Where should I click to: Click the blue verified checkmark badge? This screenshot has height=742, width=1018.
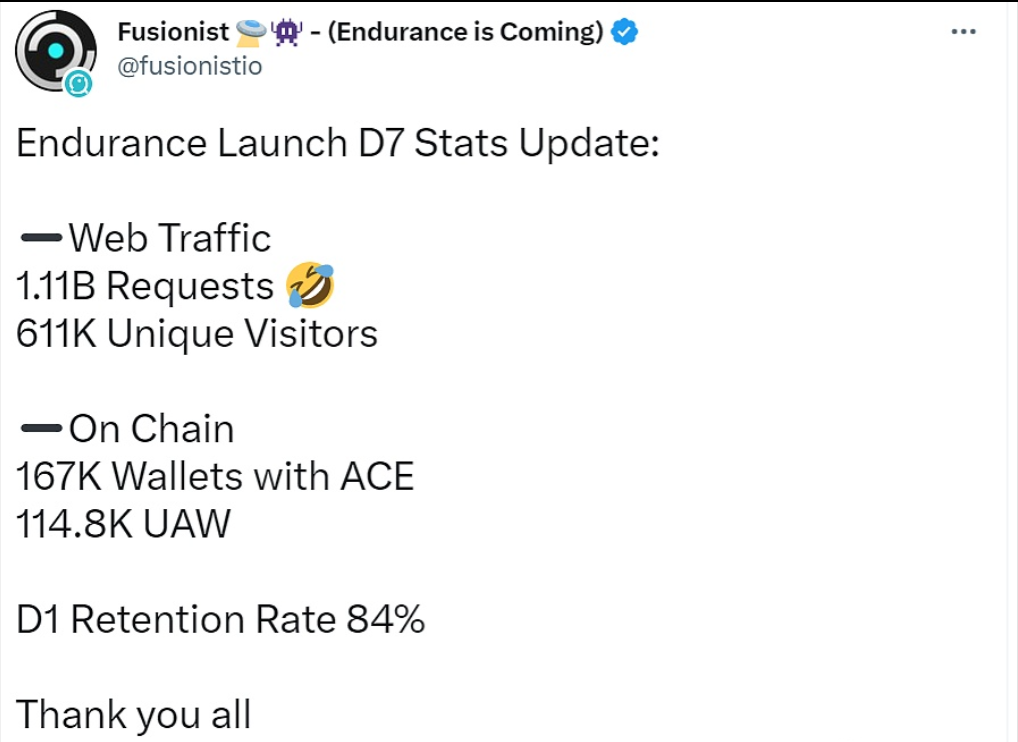pyautogui.click(x=625, y=32)
